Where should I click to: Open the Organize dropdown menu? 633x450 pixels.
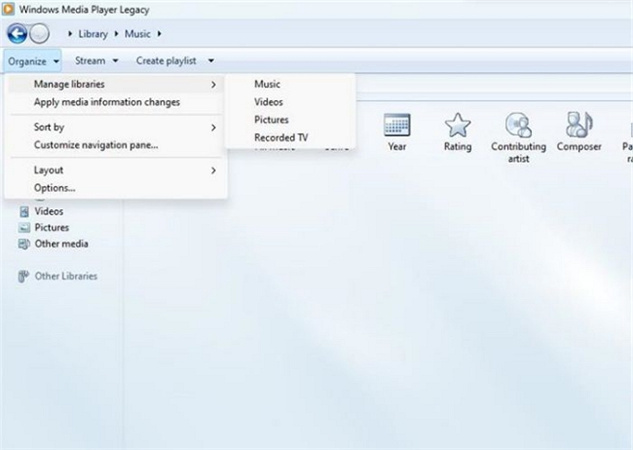click(x=33, y=61)
